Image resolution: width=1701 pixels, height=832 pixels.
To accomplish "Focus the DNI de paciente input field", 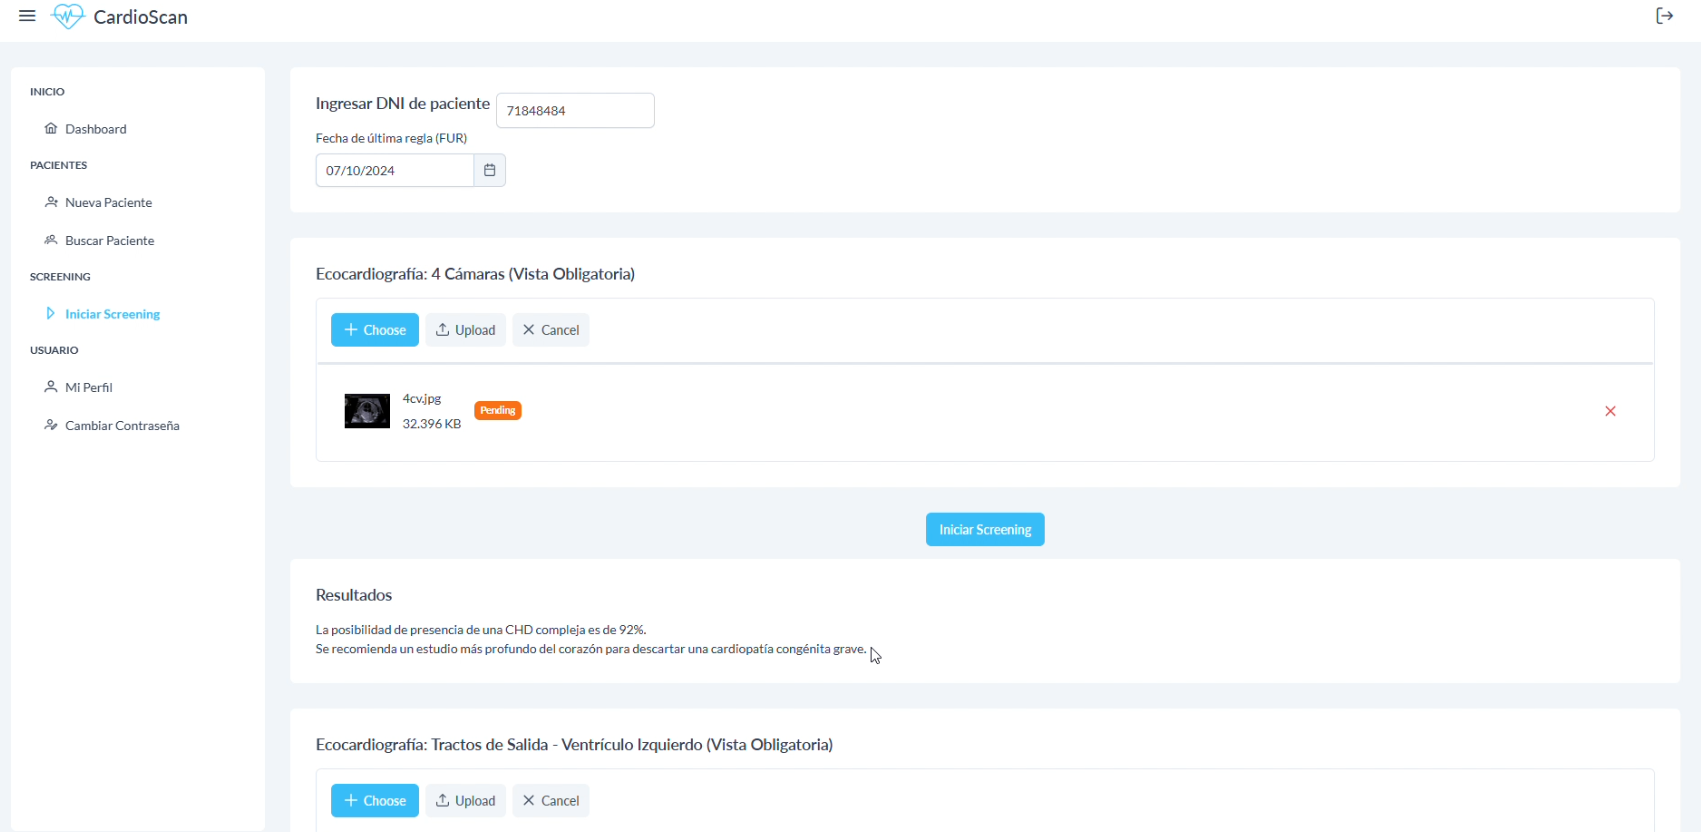I will tap(575, 111).
